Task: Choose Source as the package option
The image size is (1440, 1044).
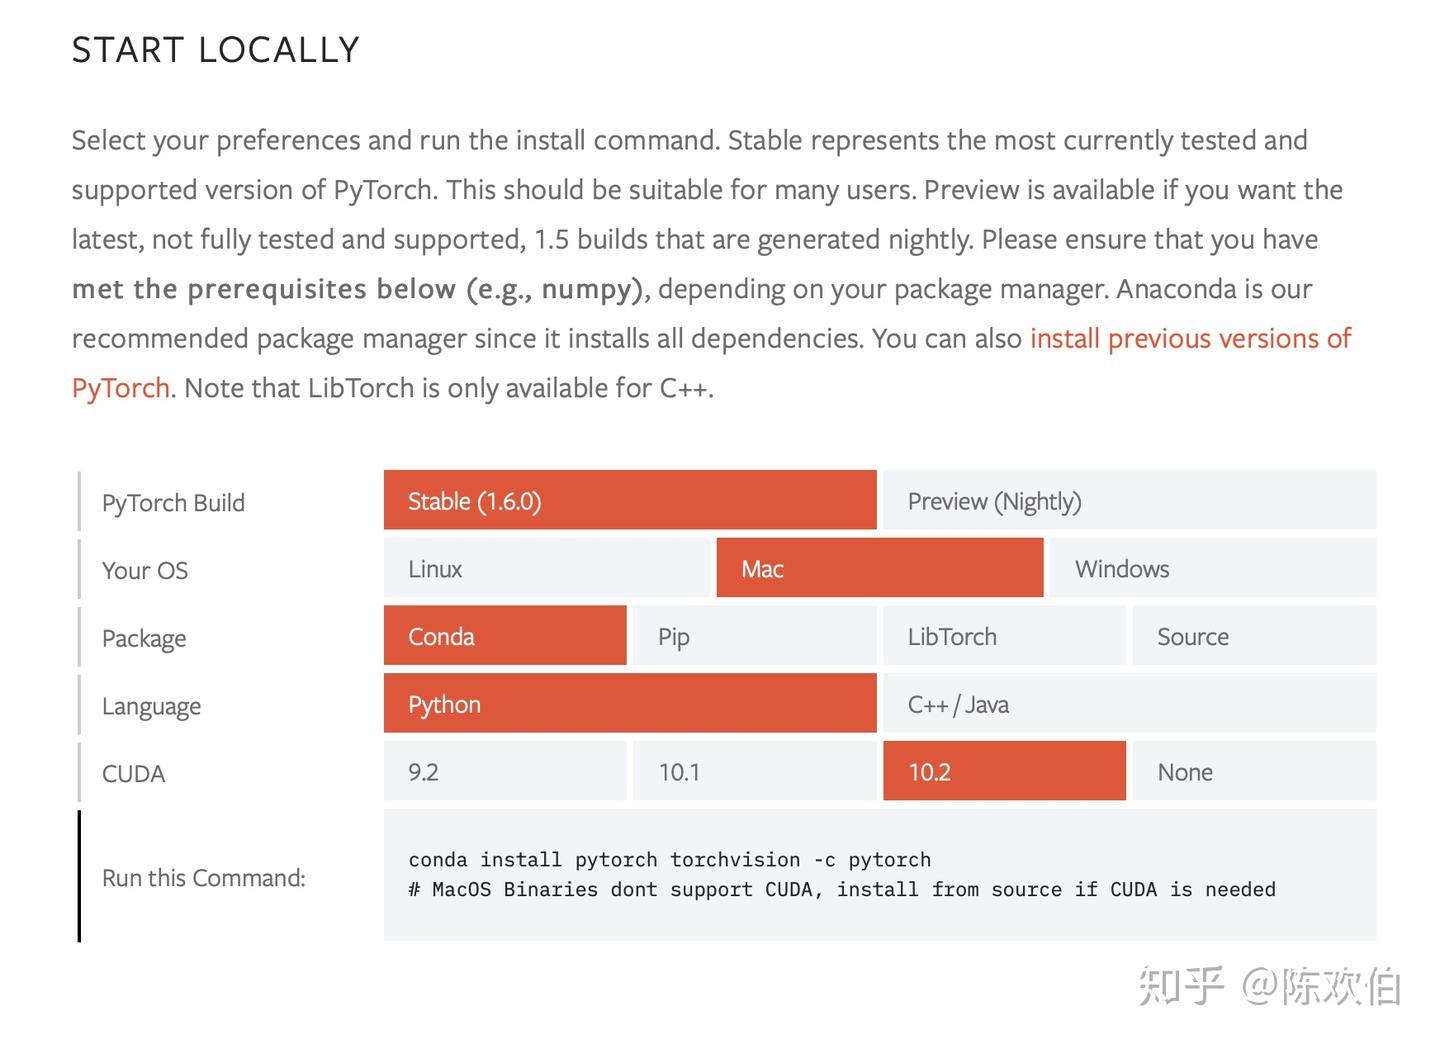Action: point(1253,636)
